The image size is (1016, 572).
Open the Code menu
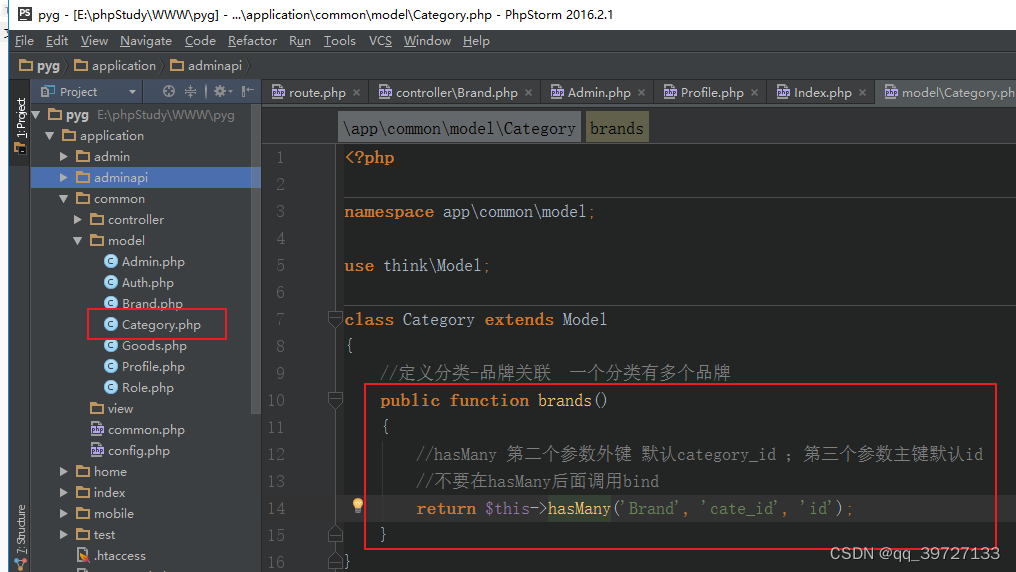click(x=200, y=41)
